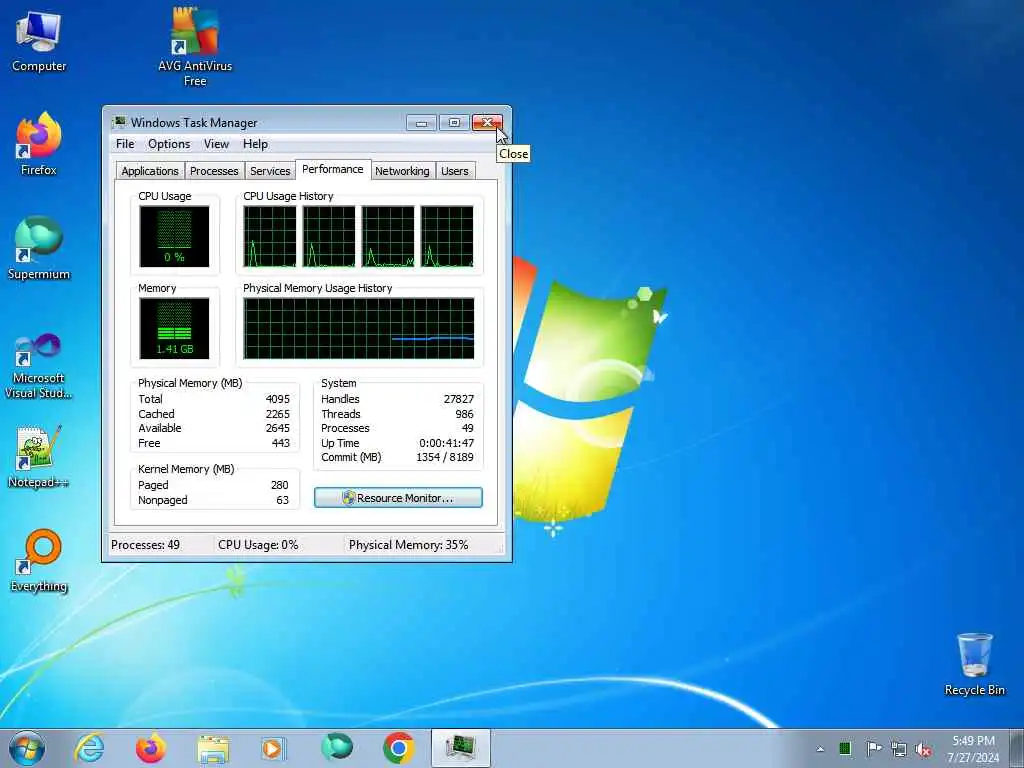Click green Task Manager tray icon

pos(845,749)
